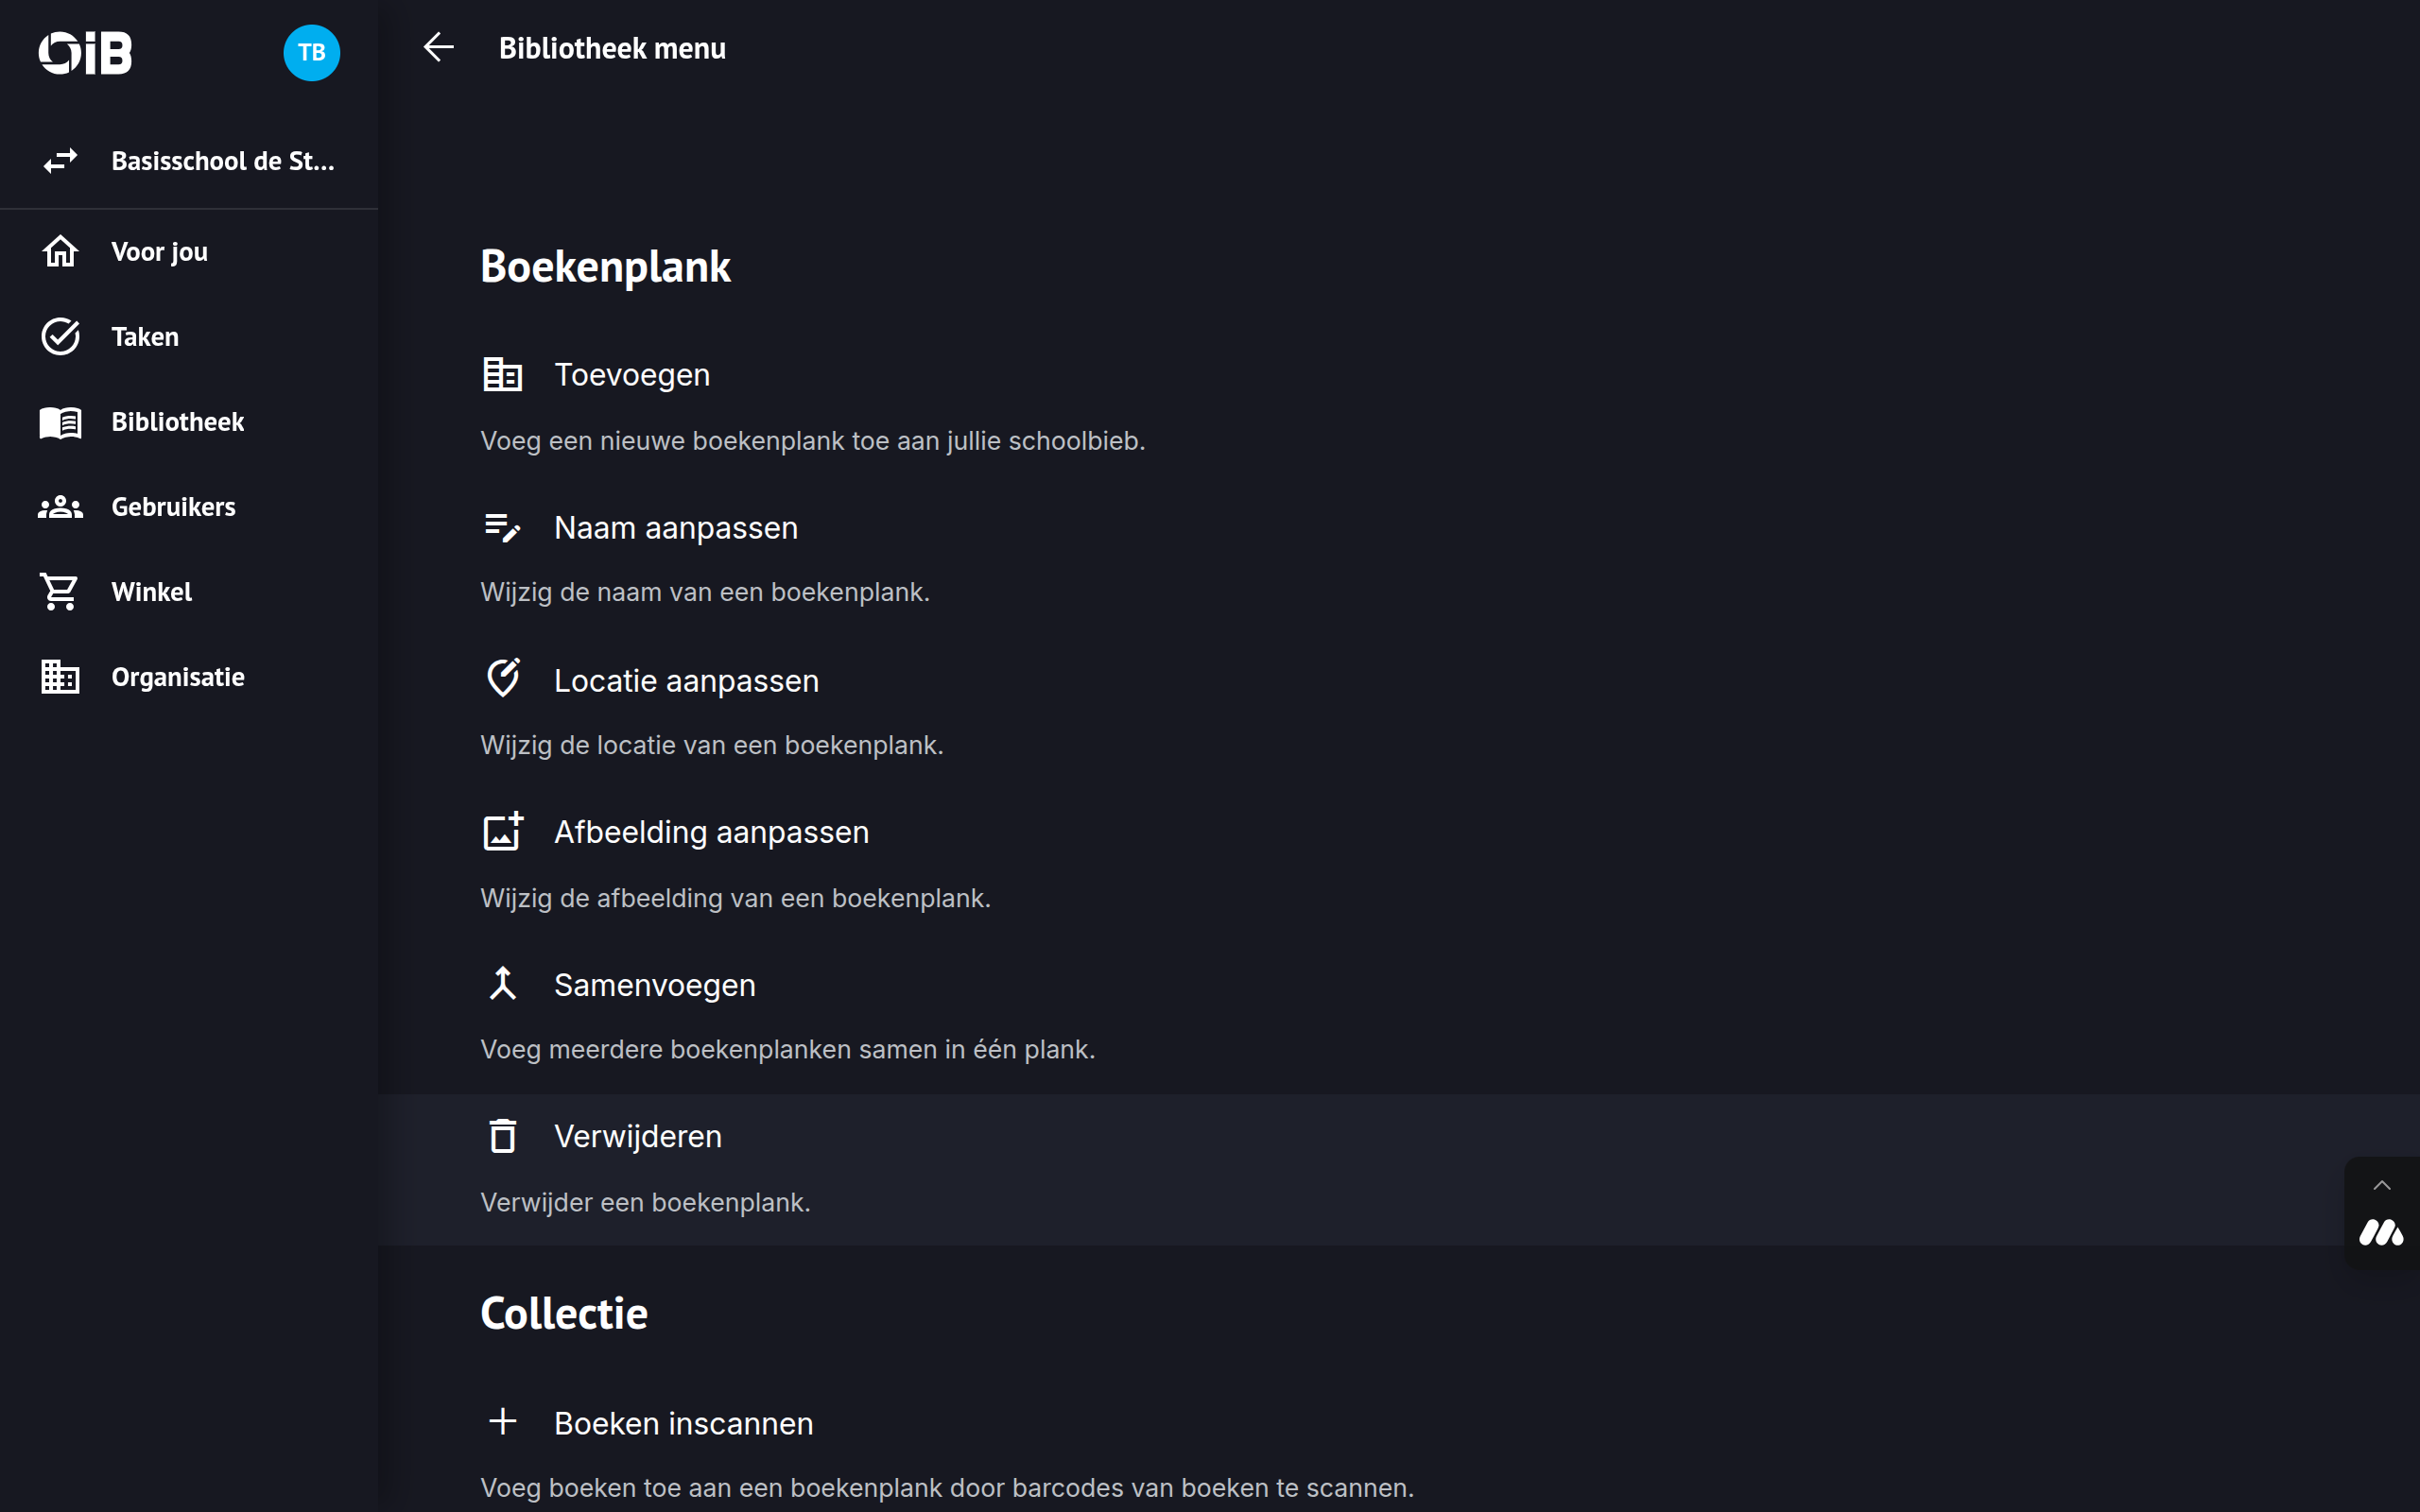Click the Boeken inscannen option
Viewport: 2420px width, 1512px height.
tap(683, 1423)
